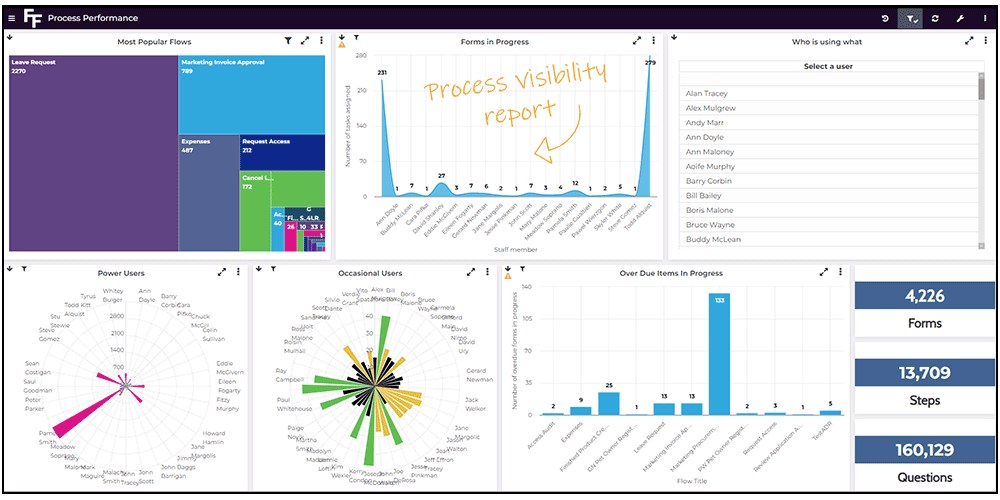Open the Over Due Items panel options menu
The height and width of the screenshot is (500, 1000).
tap(840, 272)
